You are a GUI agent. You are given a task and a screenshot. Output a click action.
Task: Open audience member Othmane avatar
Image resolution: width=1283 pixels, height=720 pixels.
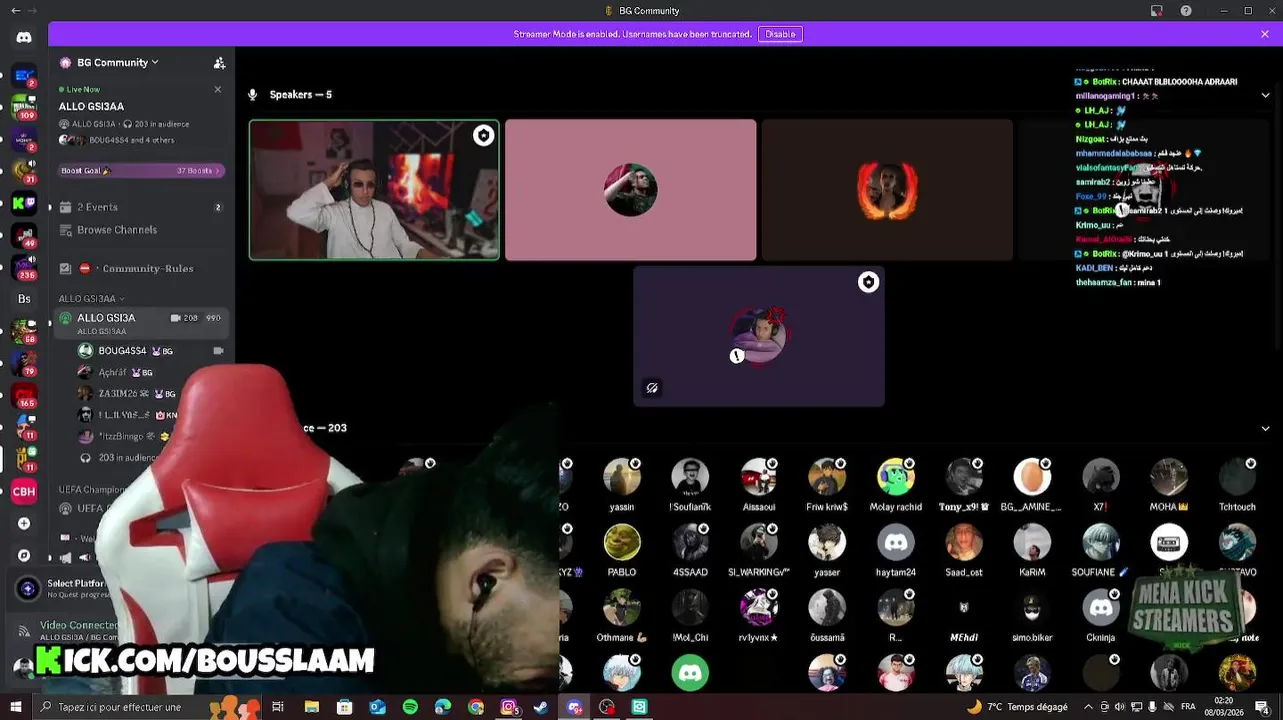622,607
